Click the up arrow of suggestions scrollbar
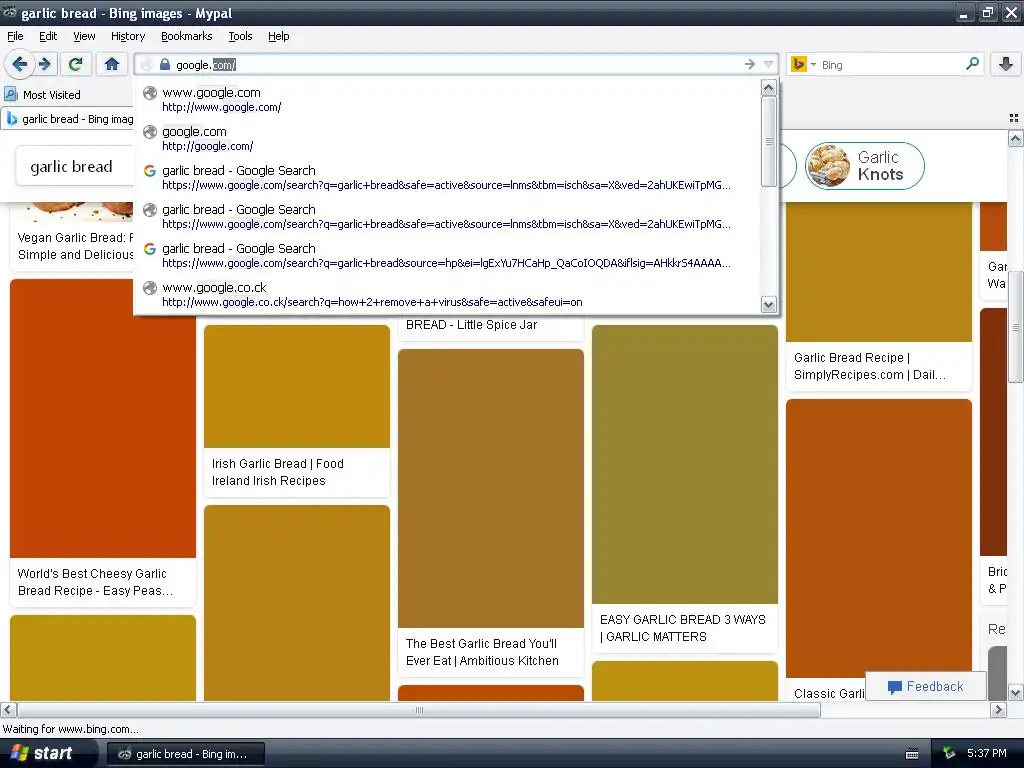The image size is (1024, 768). (769, 88)
